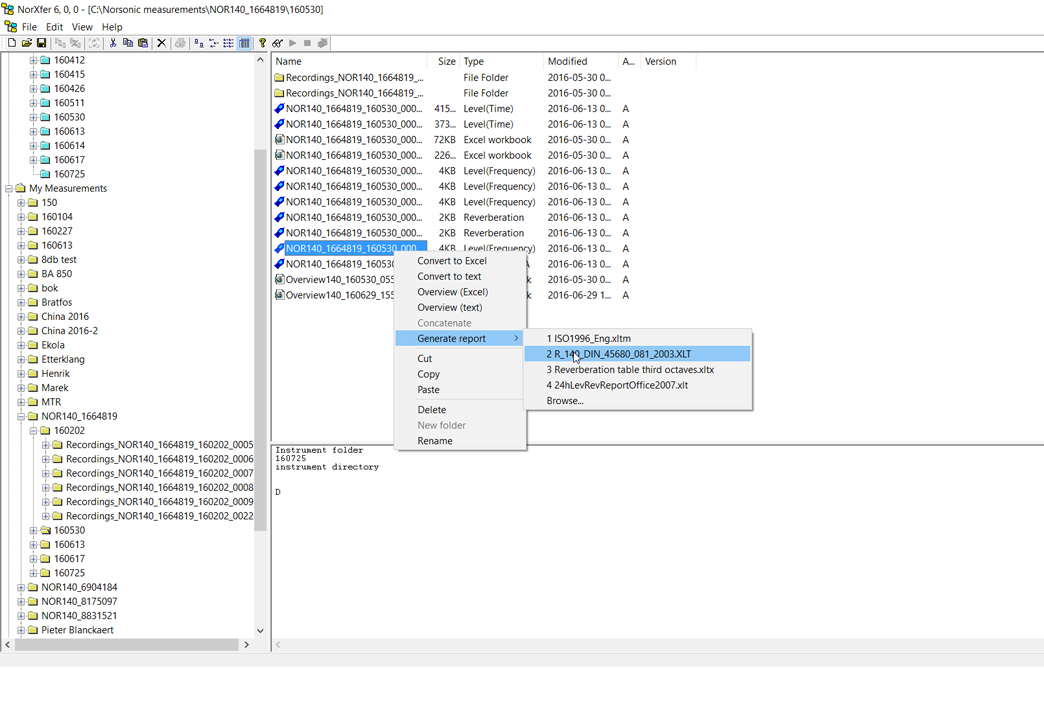Click the Save floppy disk icon
The image size is (1044, 719).
pos(41,43)
